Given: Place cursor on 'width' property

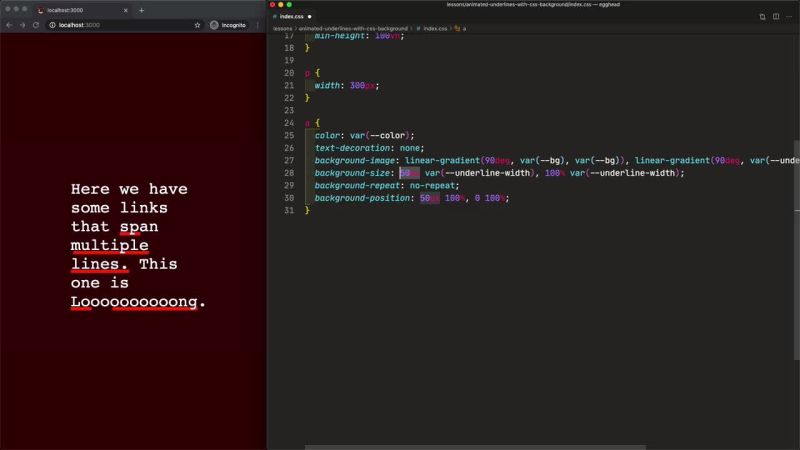Looking at the screenshot, I should (x=327, y=85).
